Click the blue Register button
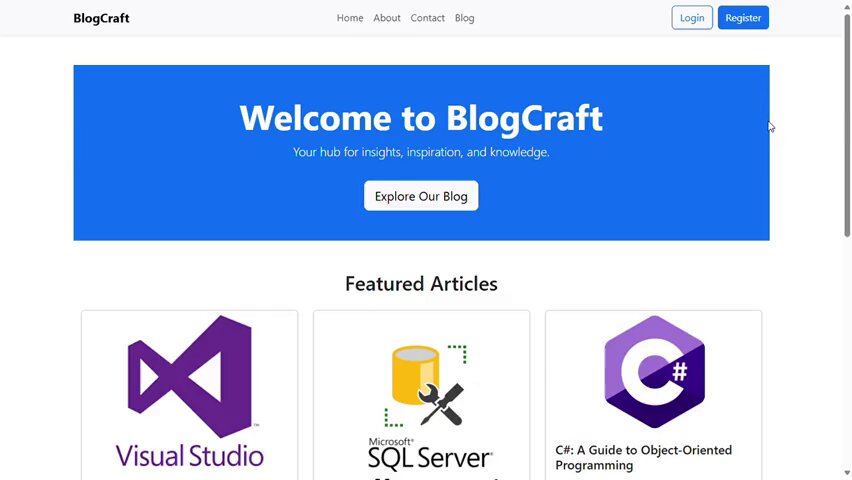Screen dimensions: 852x480 tap(743, 18)
